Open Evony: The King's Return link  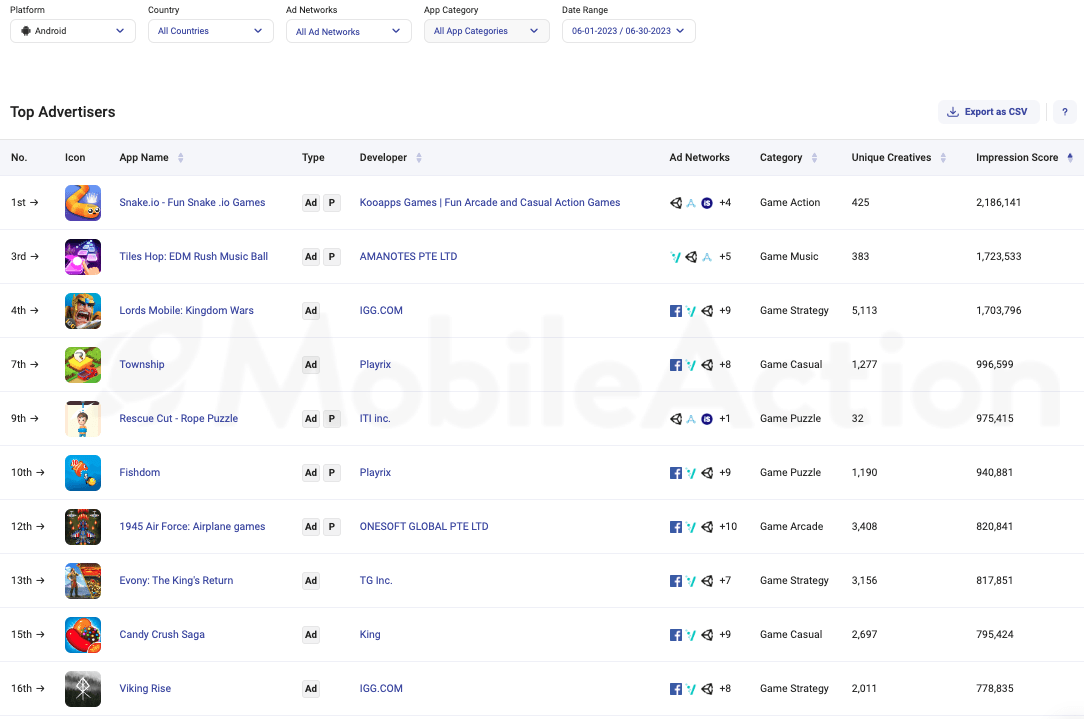(x=176, y=580)
